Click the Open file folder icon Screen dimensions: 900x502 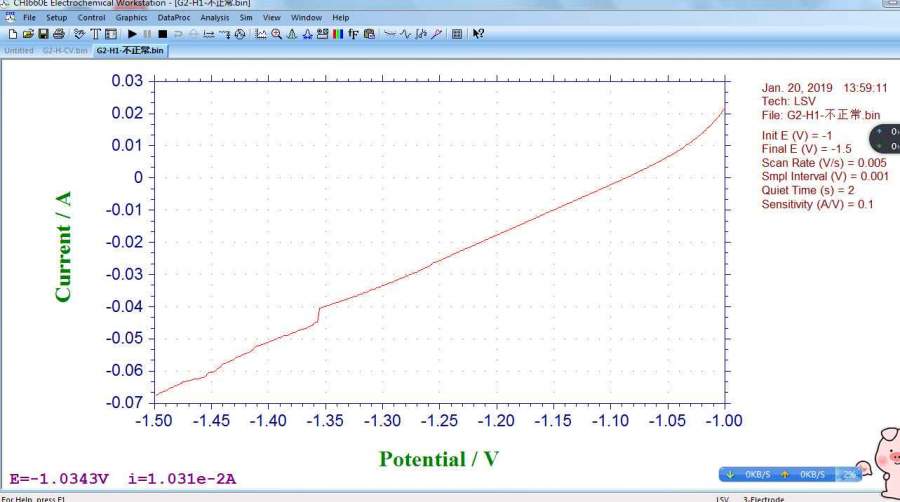pos(28,34)
